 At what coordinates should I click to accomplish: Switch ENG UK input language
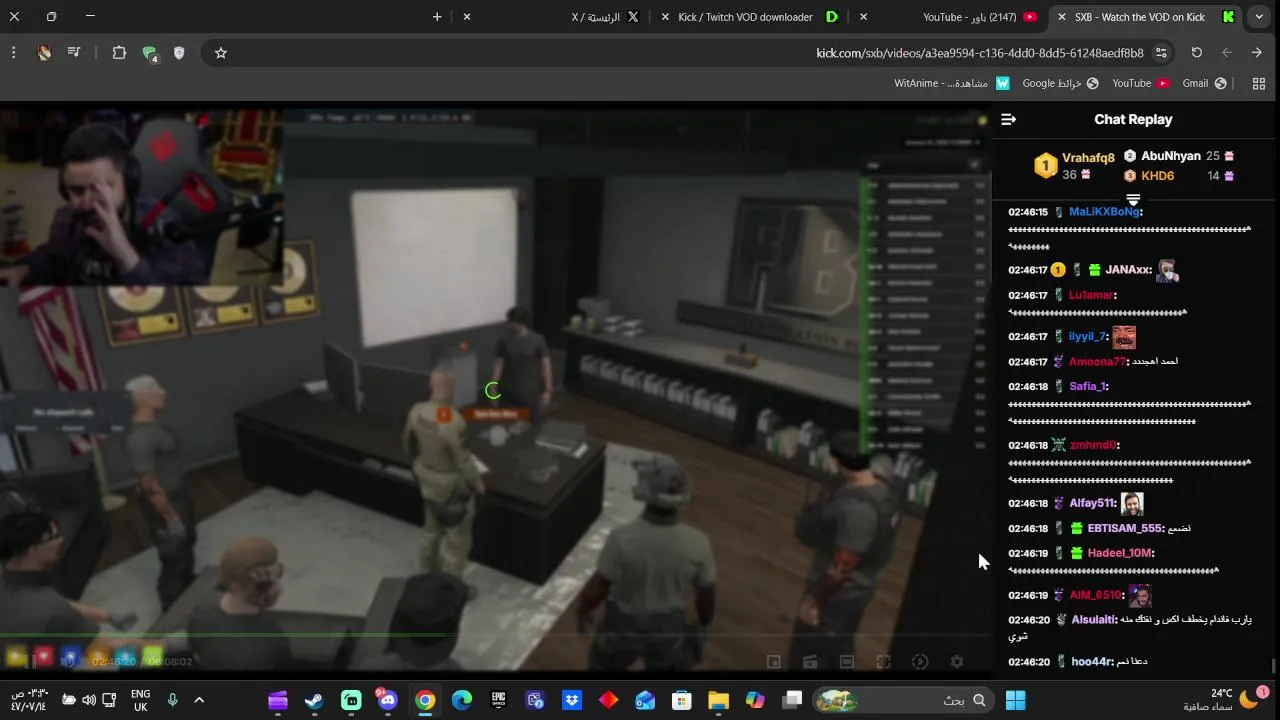coord(141,700)
